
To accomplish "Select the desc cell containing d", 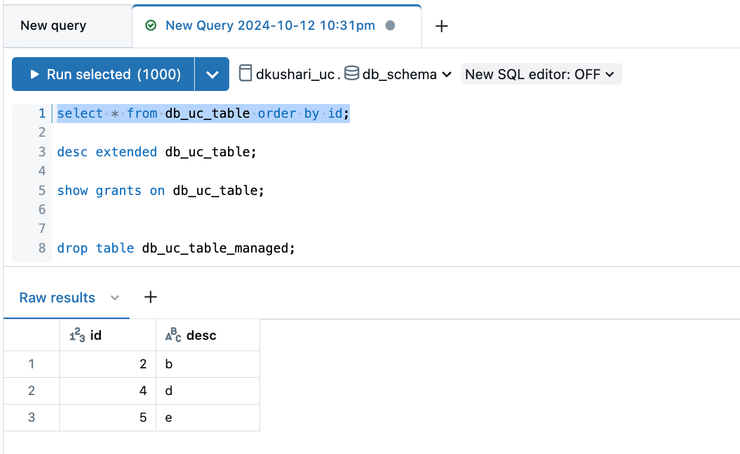I will point(208,391).
